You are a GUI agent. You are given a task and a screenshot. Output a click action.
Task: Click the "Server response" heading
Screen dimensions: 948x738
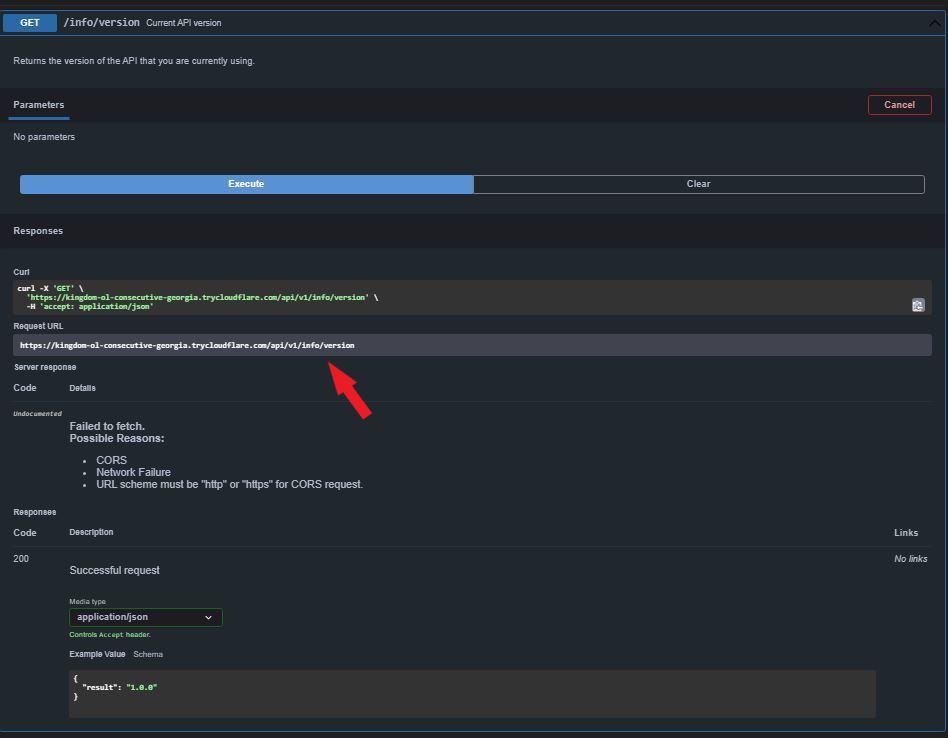[45, 367]
